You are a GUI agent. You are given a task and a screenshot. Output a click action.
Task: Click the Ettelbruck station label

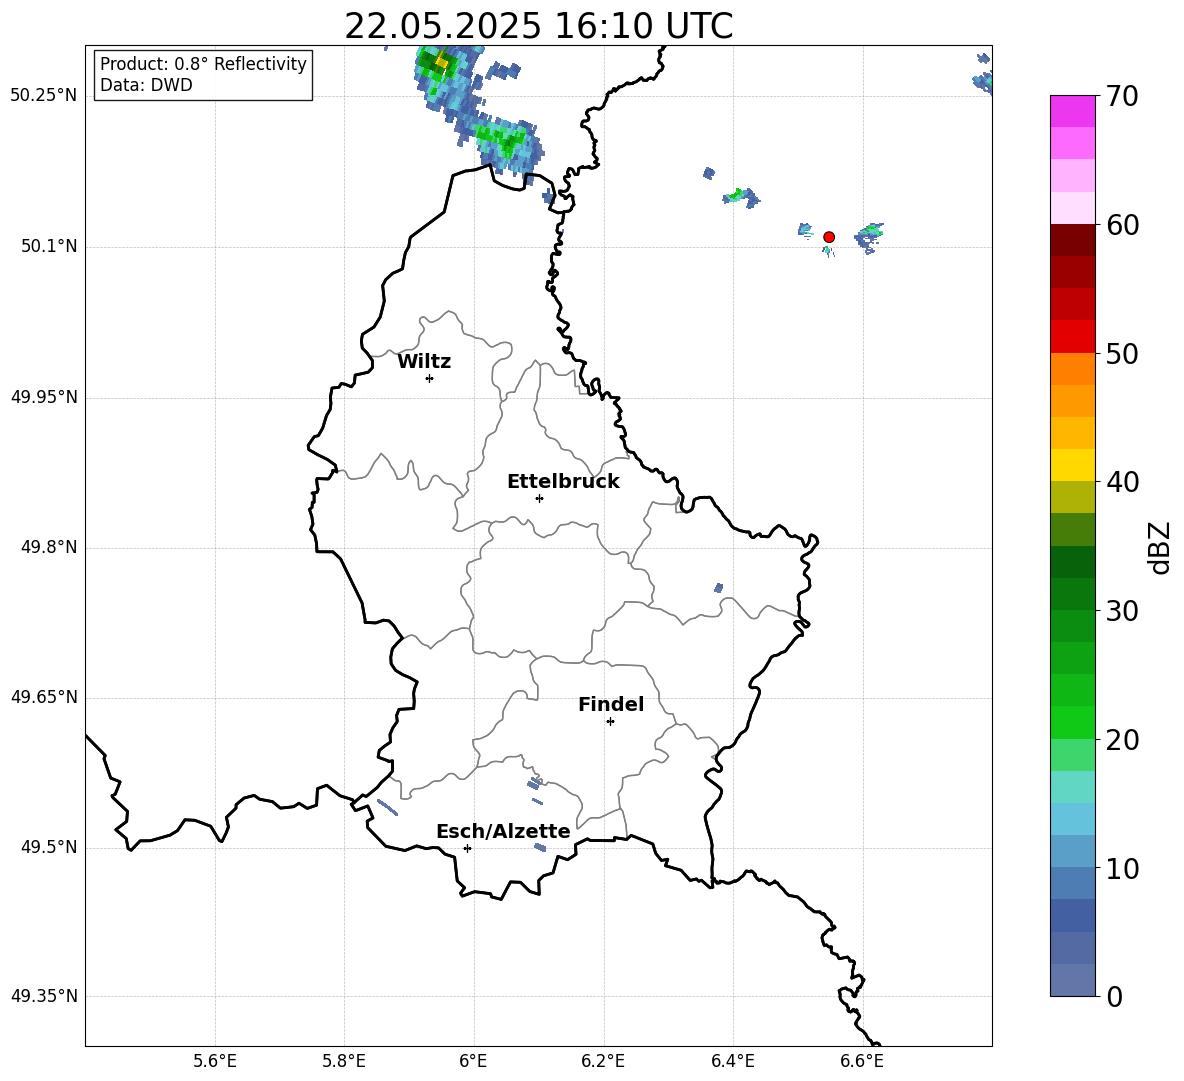pos(563,482)
